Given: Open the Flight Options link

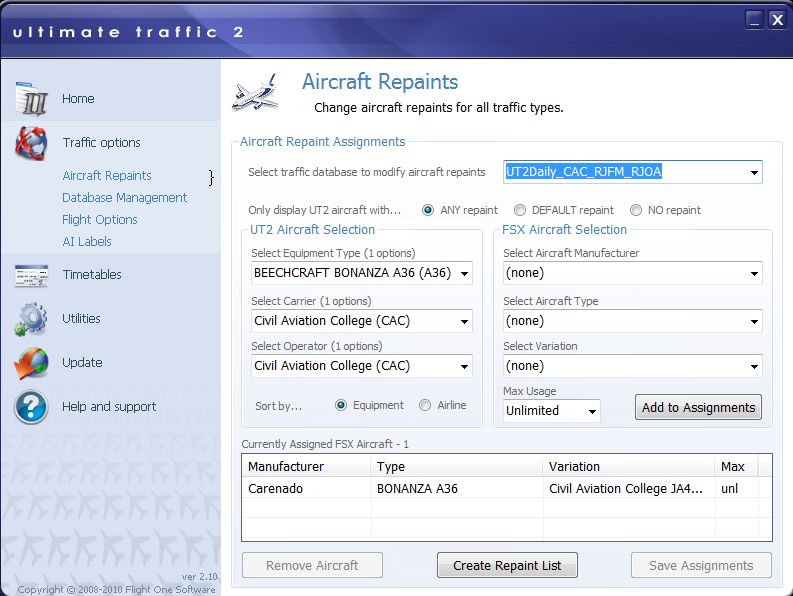Looking at the screenshot, I should [x=100, y=220].
